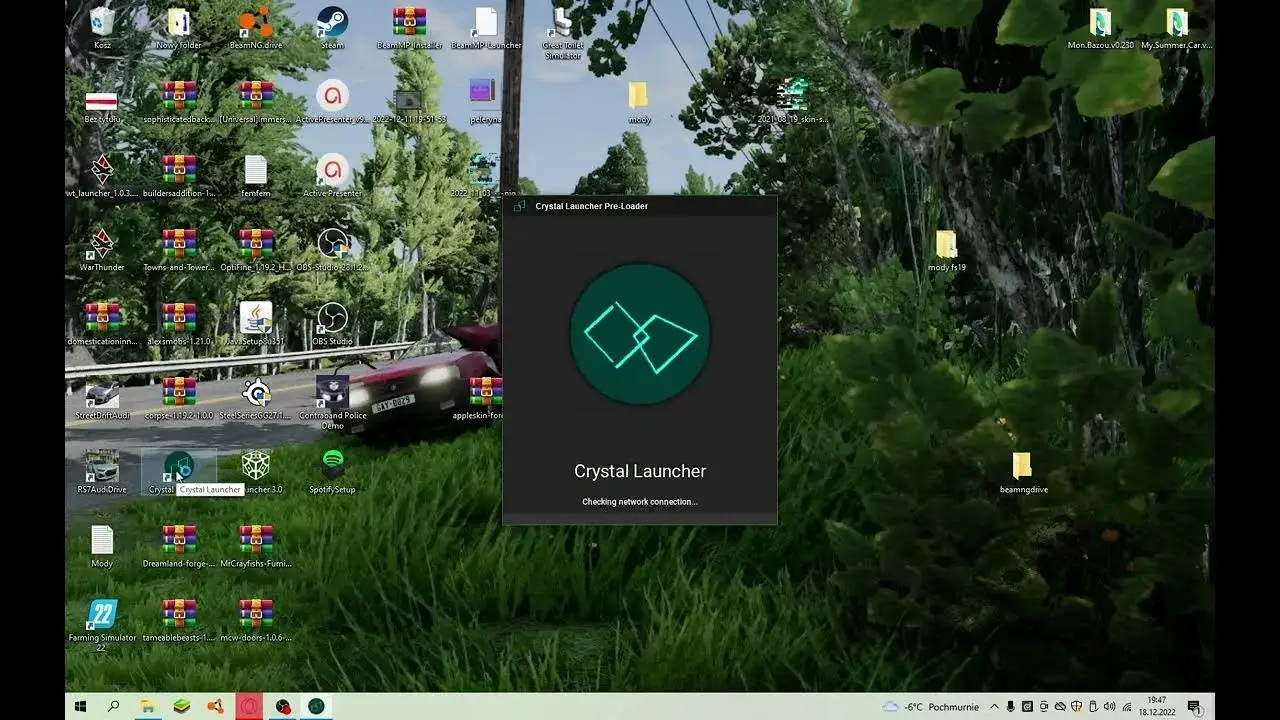Open the JavaSetup8u331 installer icon

pos(255,315)
